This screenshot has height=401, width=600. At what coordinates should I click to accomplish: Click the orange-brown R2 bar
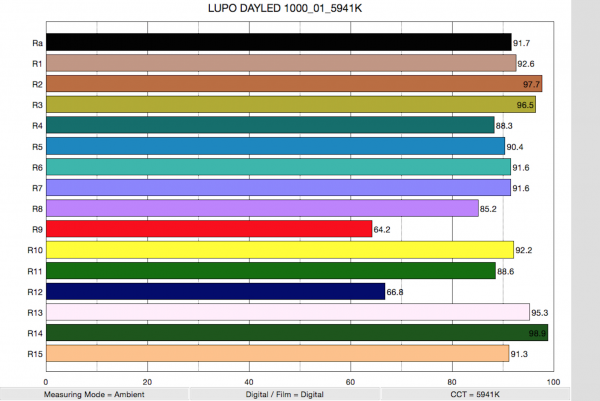(293, 84)
